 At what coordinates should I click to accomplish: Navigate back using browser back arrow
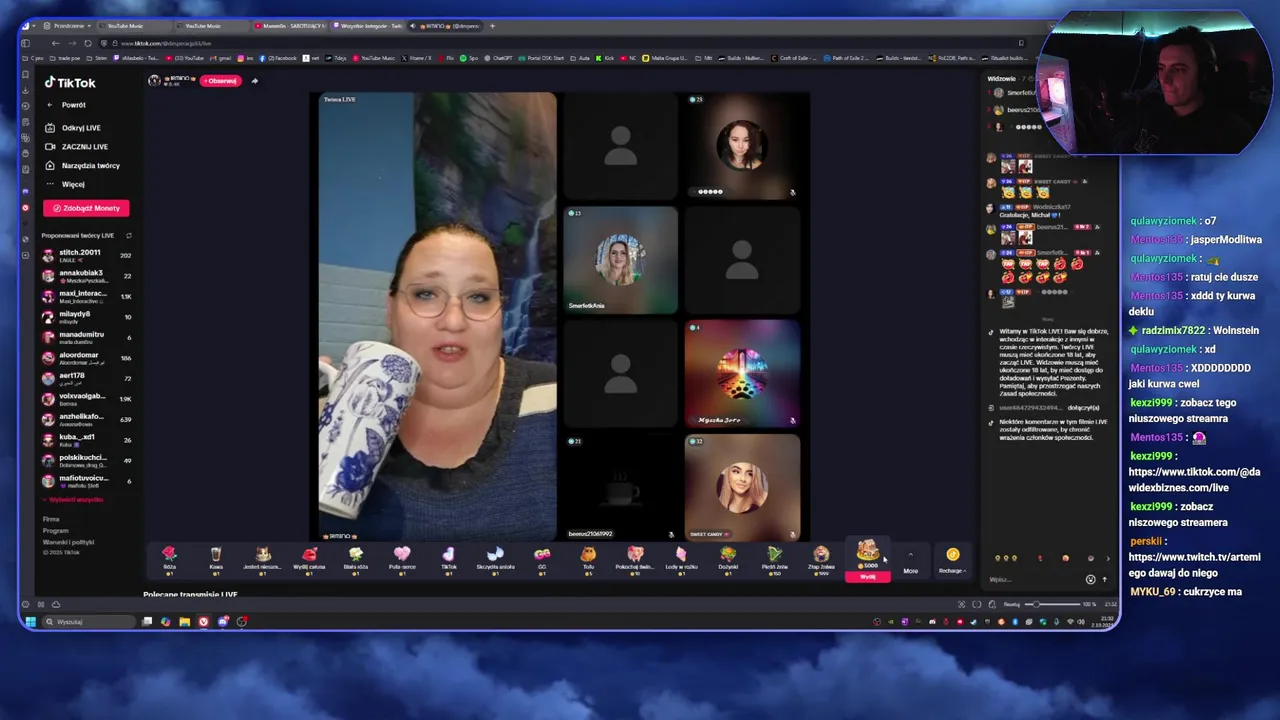tap(55, 43)
